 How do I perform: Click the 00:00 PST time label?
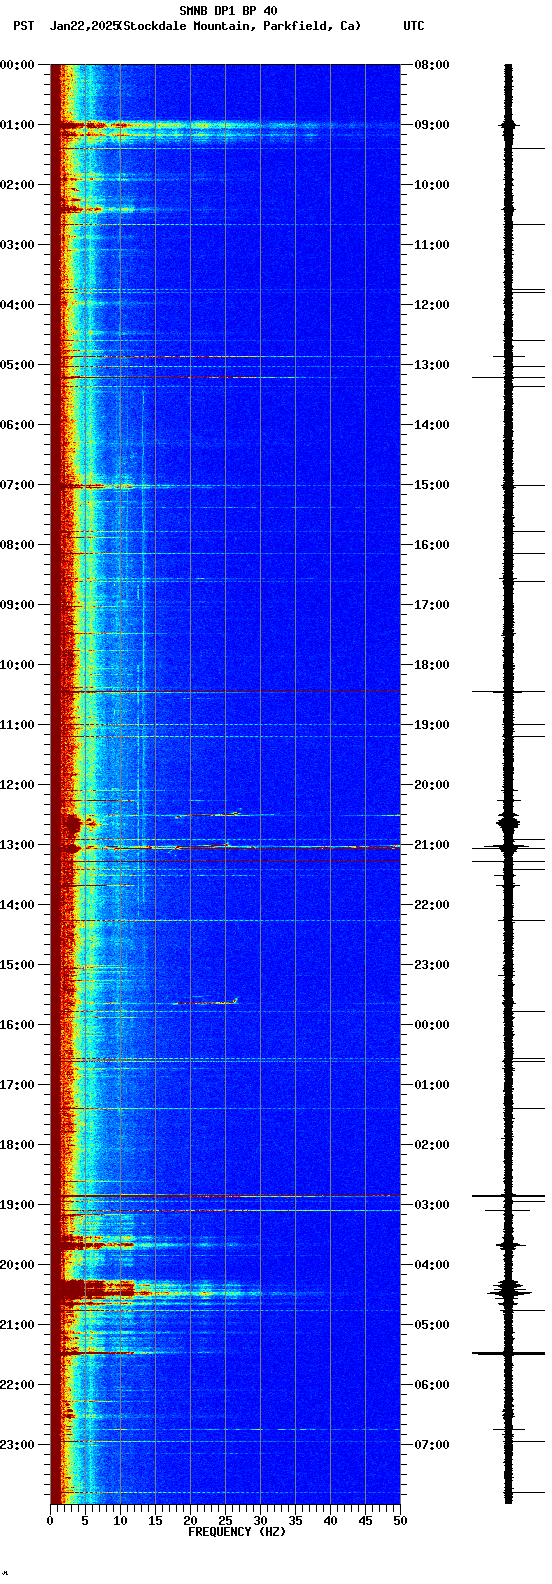(x=17, y=65)
